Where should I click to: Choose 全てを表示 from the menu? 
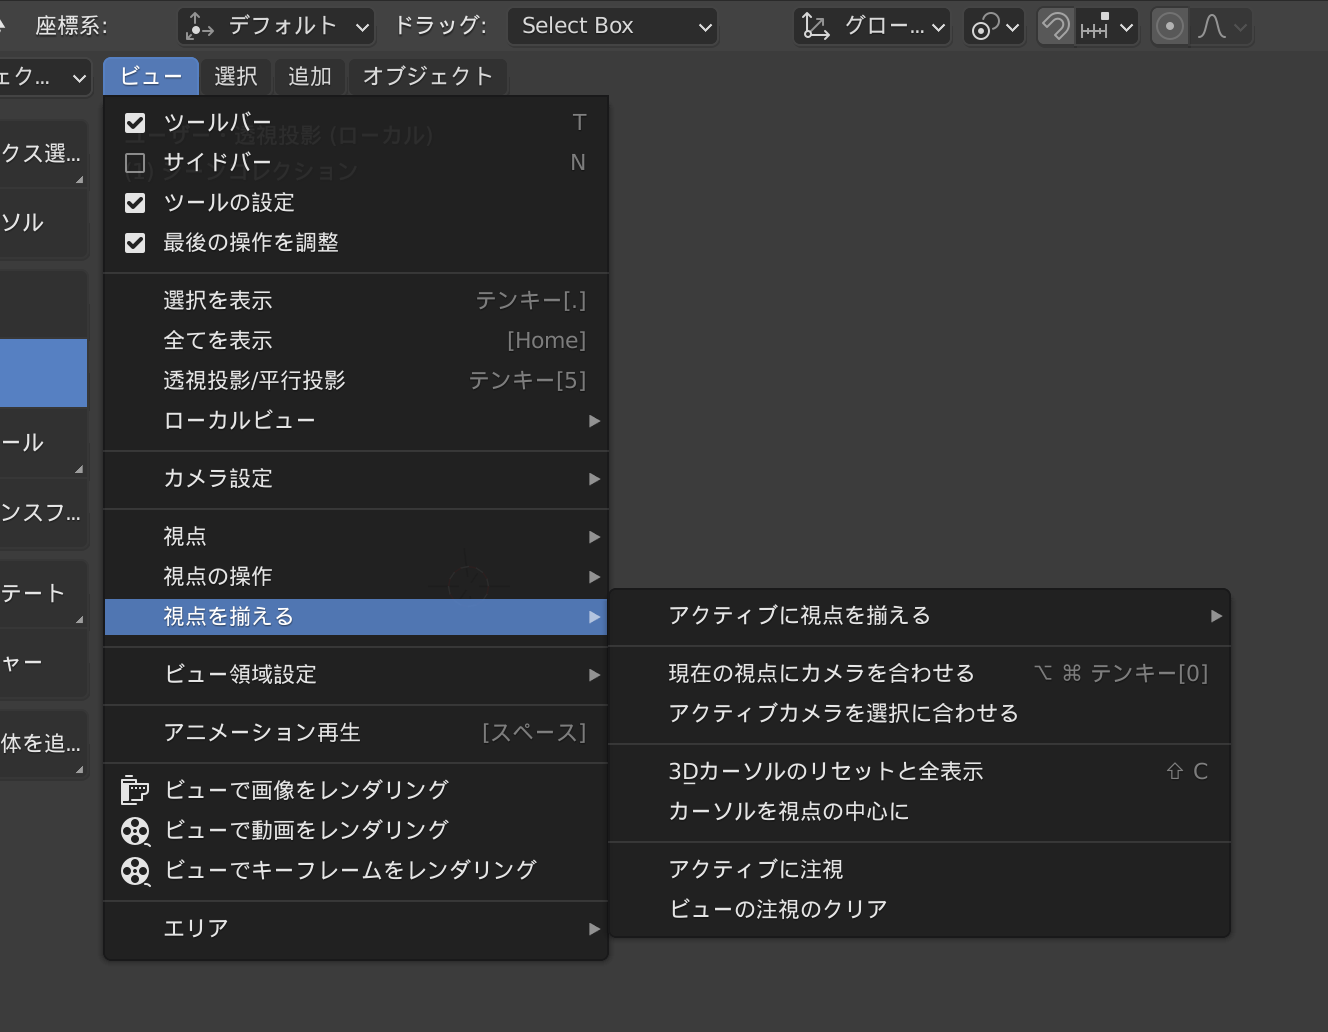[x=356, y=341]
